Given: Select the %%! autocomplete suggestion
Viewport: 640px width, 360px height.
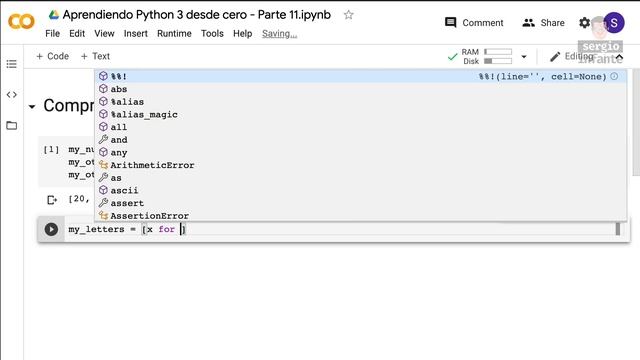Looking at the screenshot, I should (361, 76).
